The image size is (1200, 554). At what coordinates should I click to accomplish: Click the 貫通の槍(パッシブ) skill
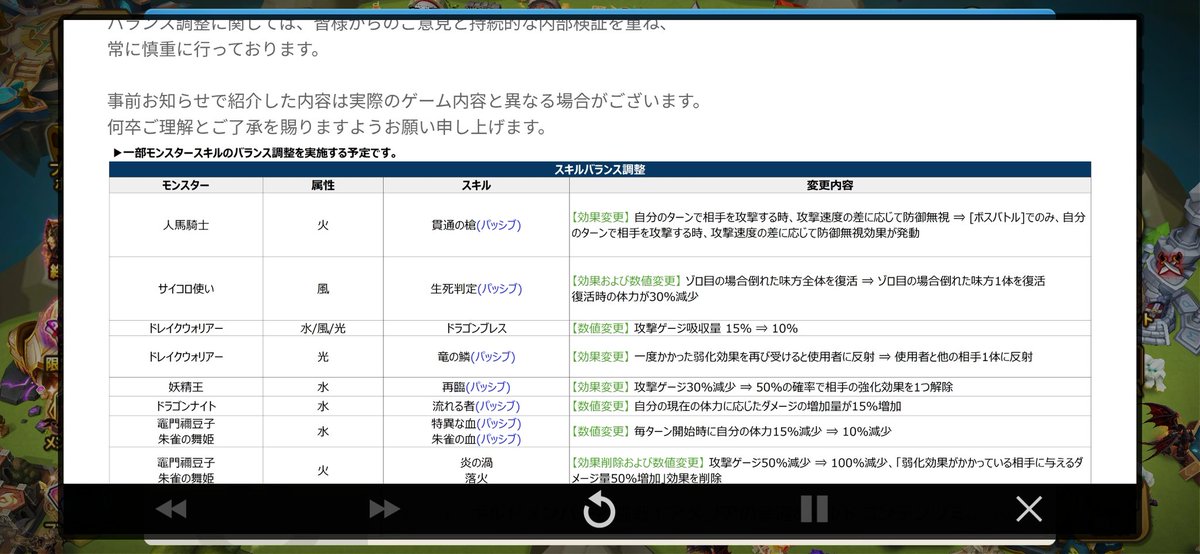coord(475,225)
